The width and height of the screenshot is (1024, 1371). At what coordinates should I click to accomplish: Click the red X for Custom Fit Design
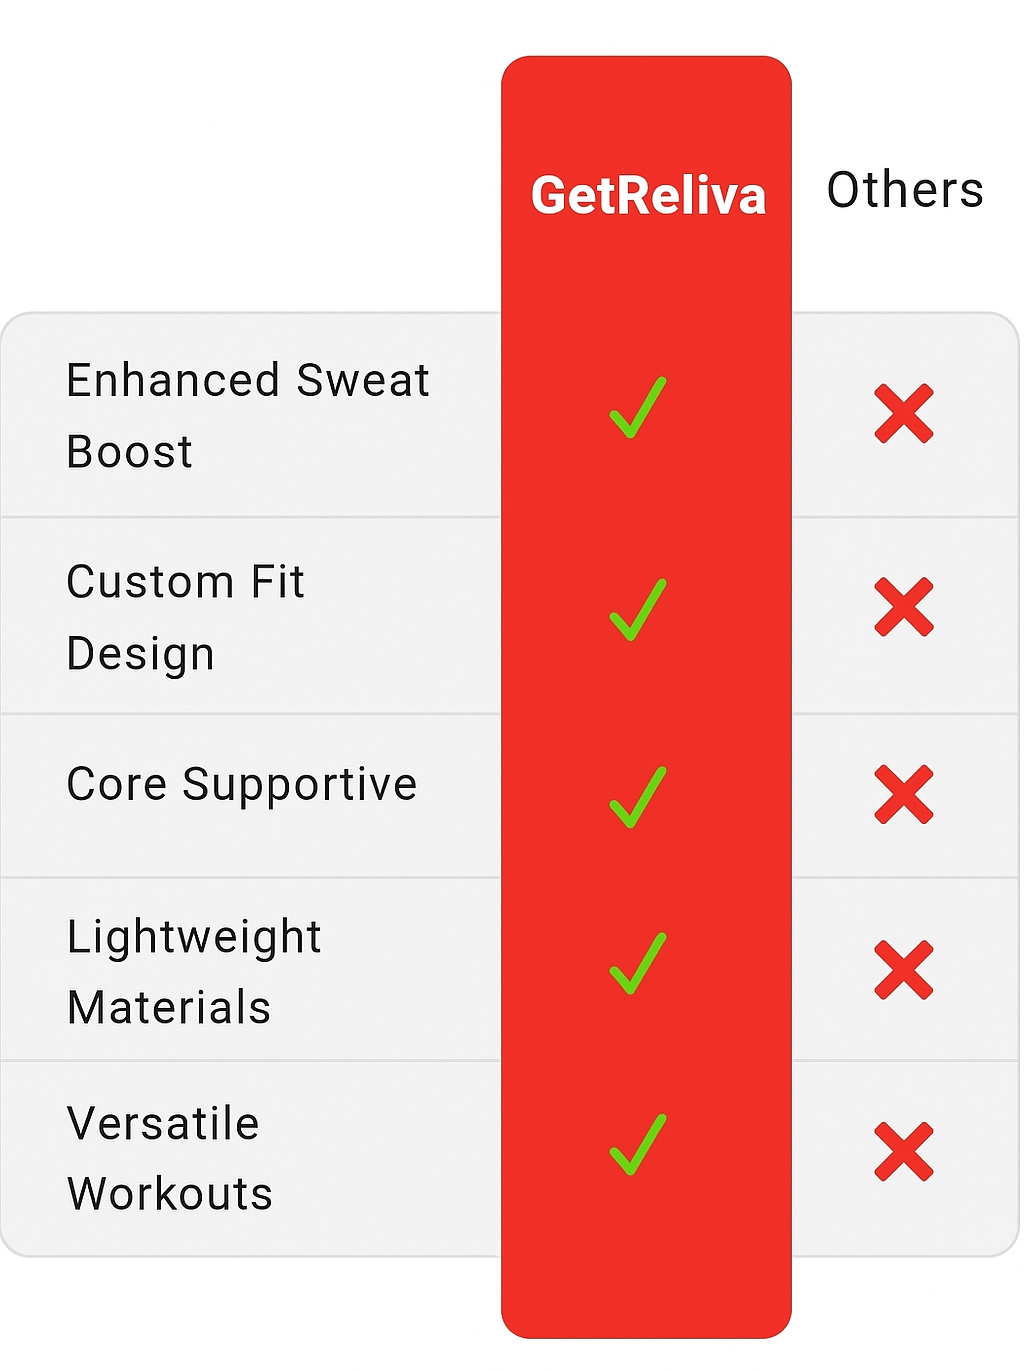pyautogui.click(x=904, y=607)
